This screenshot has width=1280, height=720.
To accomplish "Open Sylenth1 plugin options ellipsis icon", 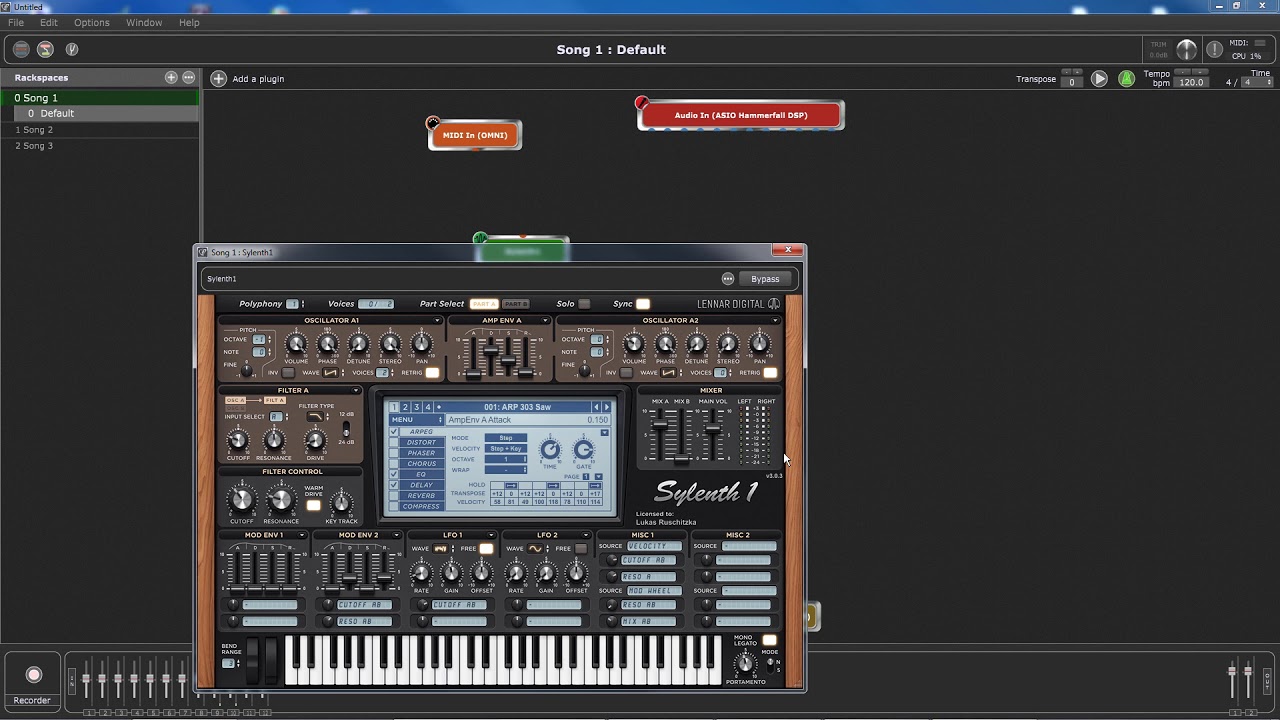I will tap(728, 279).
